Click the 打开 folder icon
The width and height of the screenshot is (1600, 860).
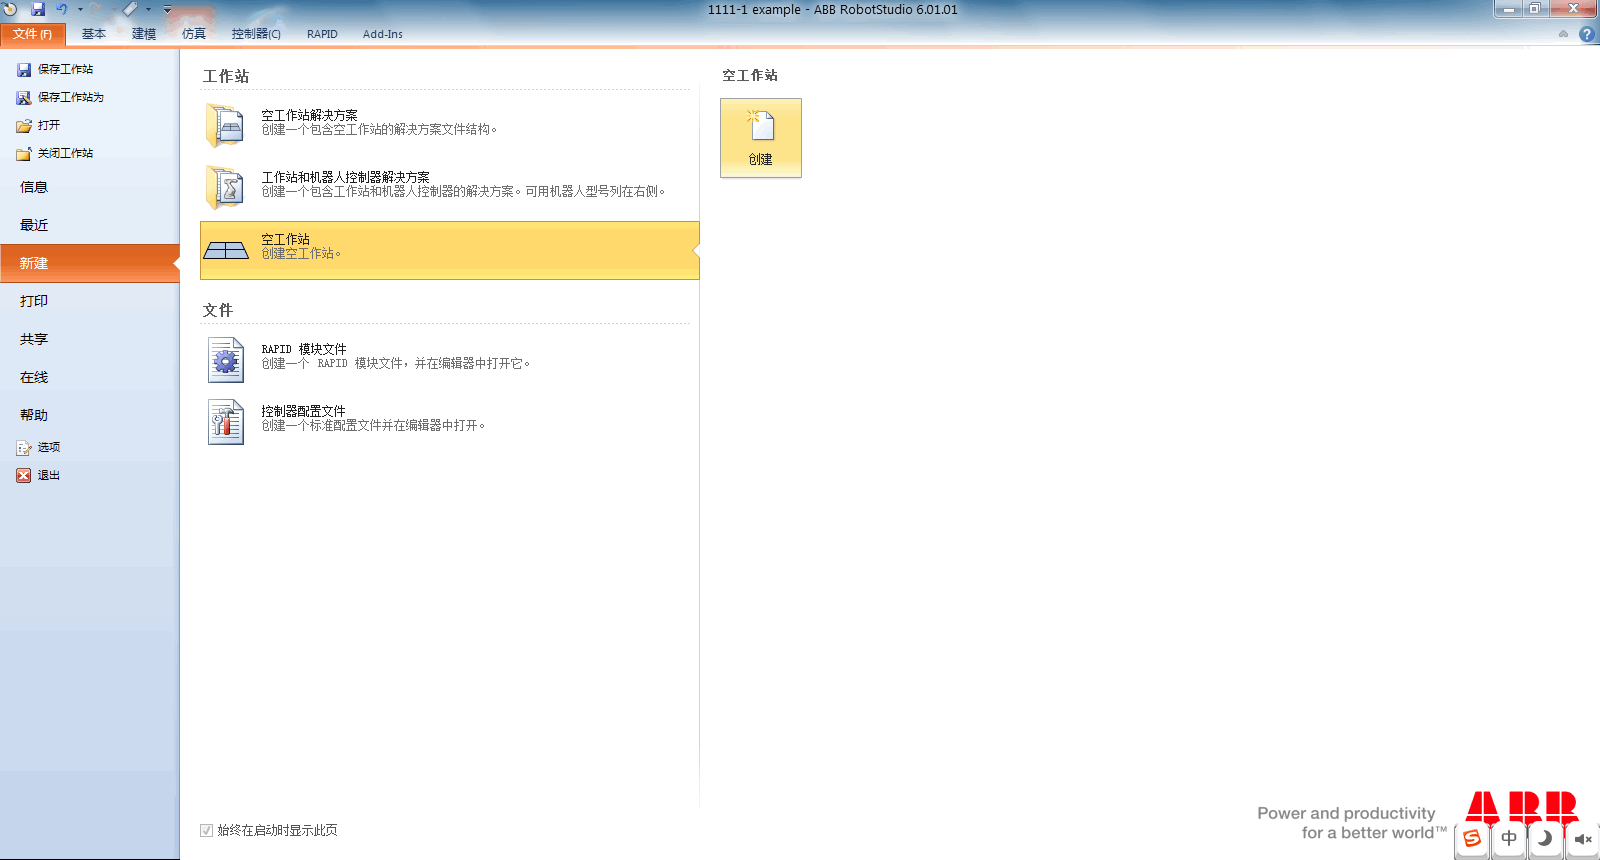pos(24,126)
